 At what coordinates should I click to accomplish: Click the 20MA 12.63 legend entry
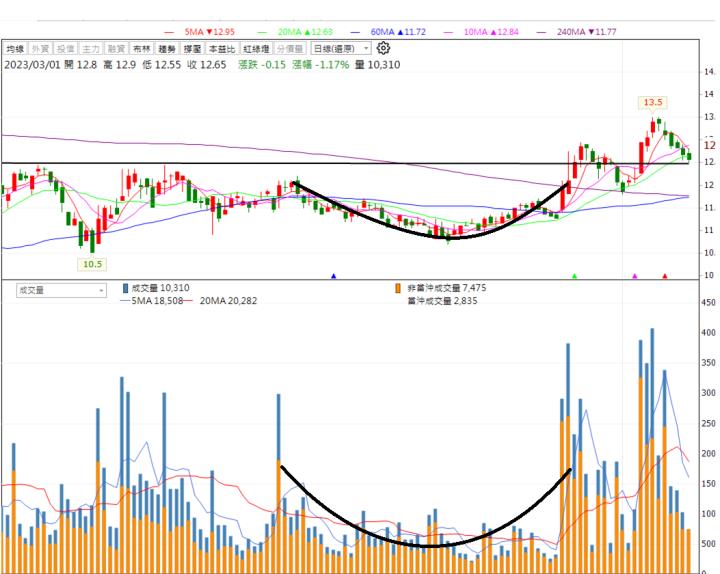tap(295, 32)
